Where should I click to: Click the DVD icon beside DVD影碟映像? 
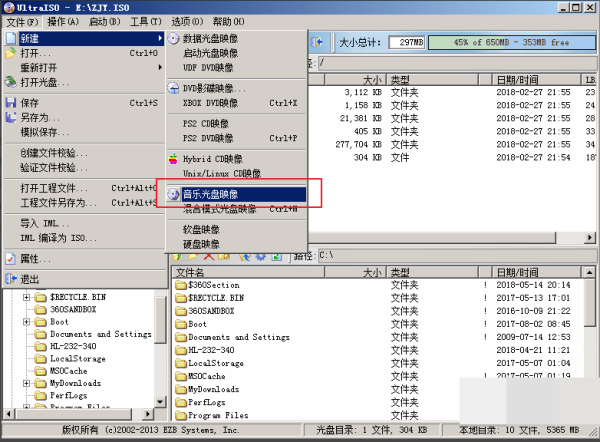pyautogui.click(x=173, y=88)
